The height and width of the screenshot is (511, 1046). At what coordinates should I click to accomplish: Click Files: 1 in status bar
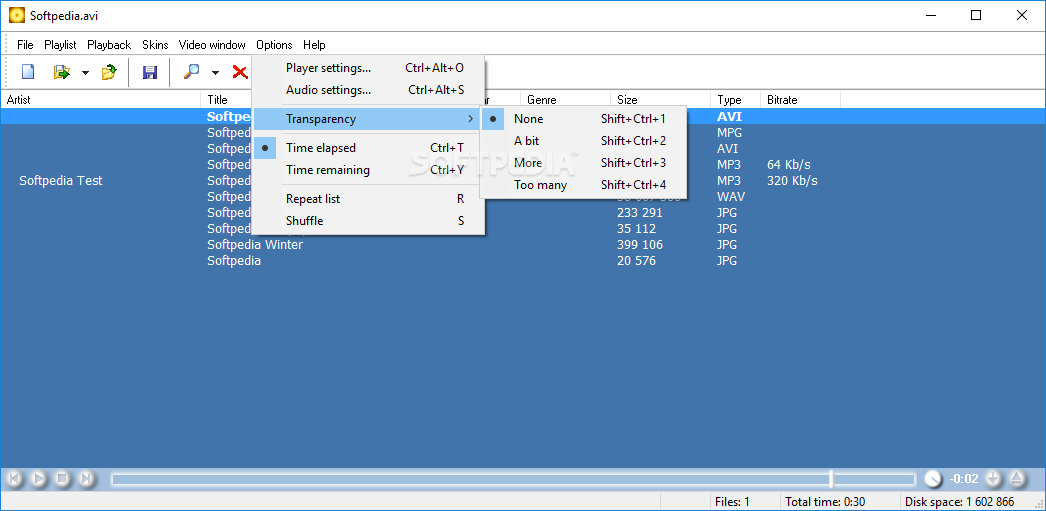coord(732,502)
